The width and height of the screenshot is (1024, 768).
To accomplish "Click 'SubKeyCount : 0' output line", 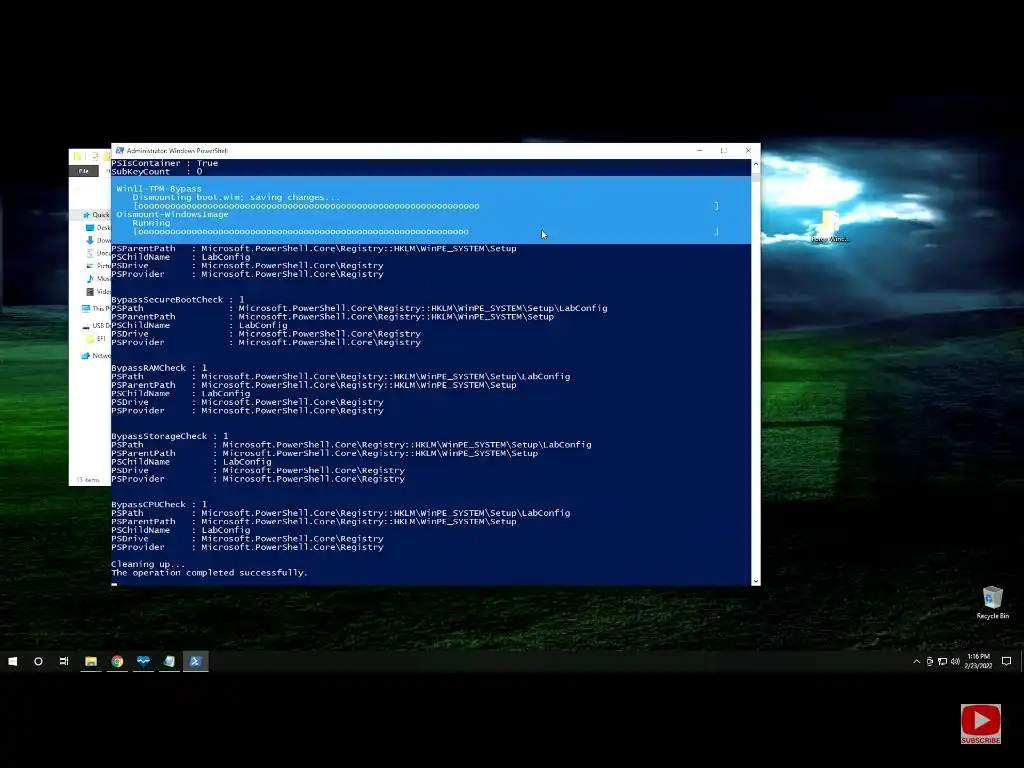I will click(157, 172).
